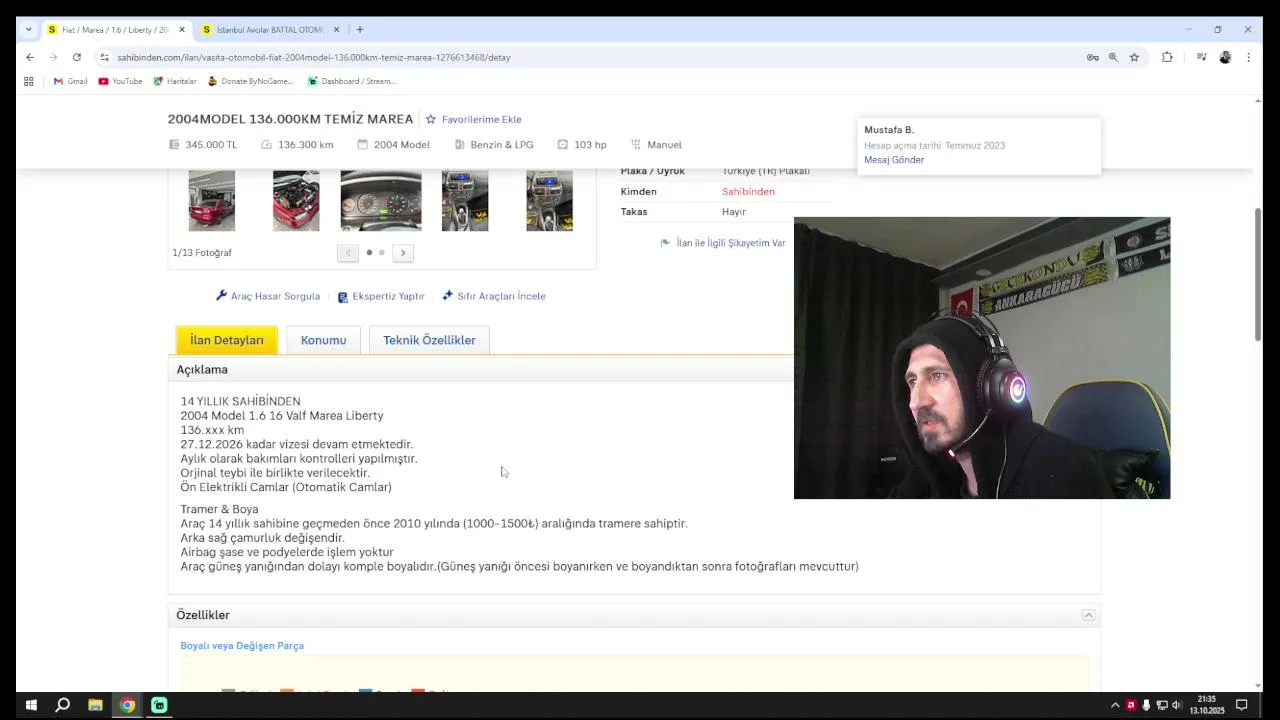Click the Benzin & LPG fuel text
The image size is (1280, 720).
[x=502, y=145]
